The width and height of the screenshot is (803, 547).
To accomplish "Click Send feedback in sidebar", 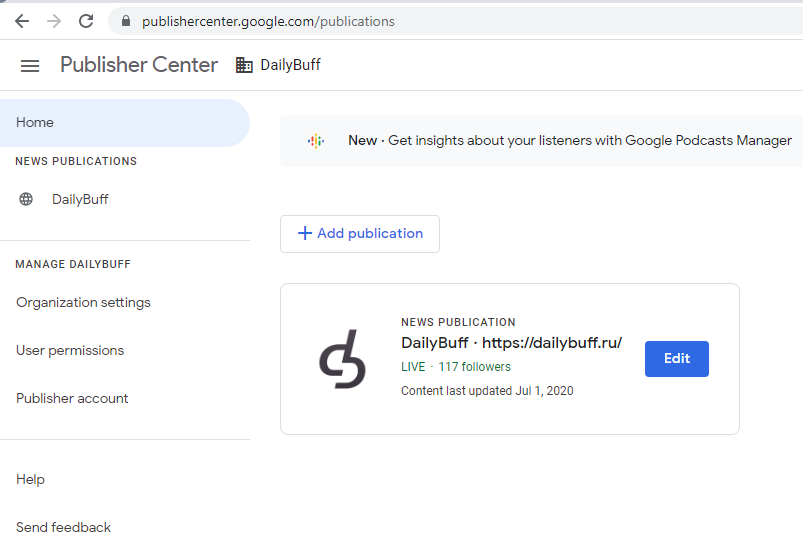I will (63, 528).
